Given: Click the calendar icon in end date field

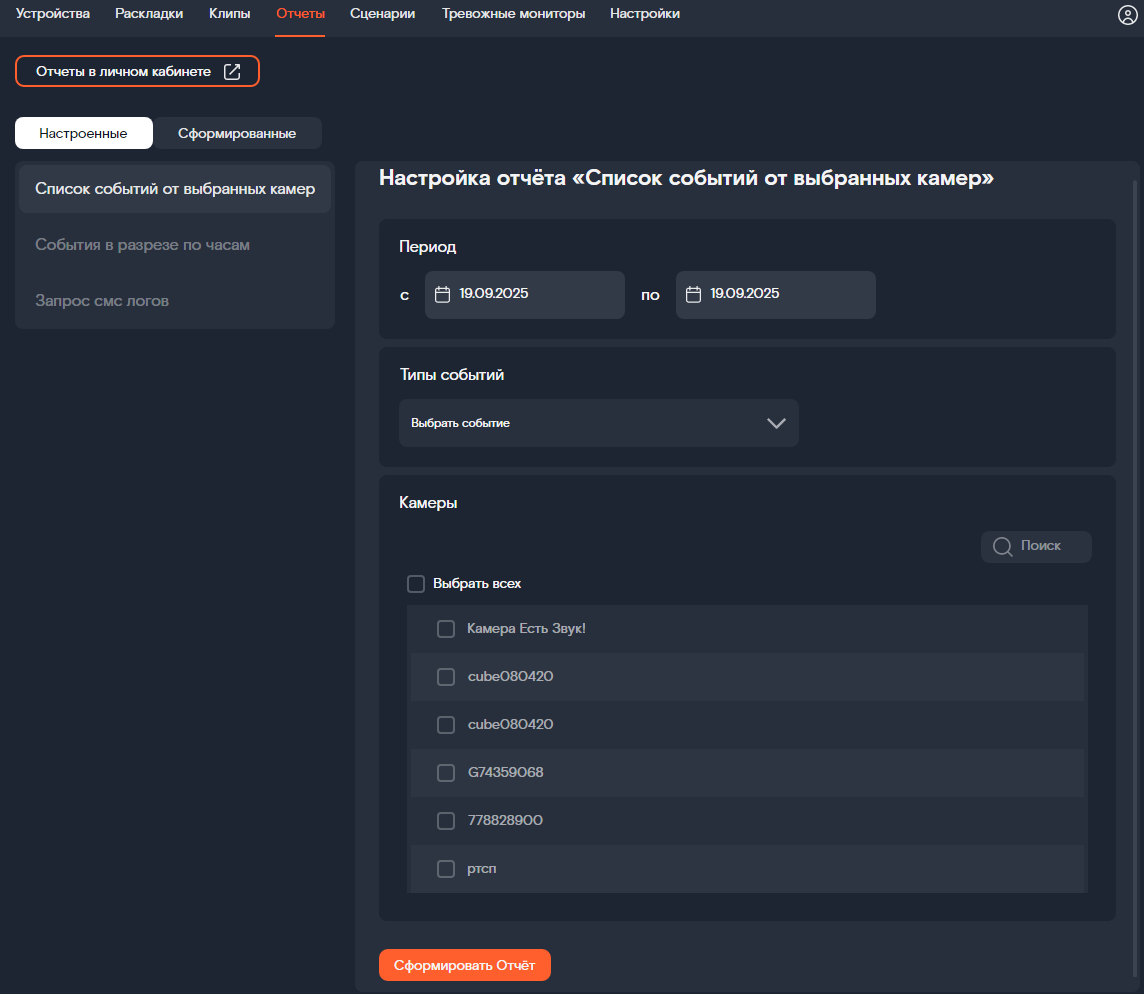Looking at the screenshot, I should coord(693,294).
